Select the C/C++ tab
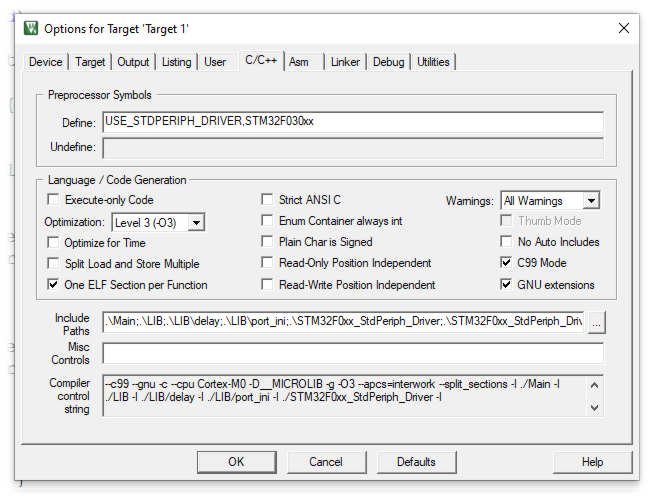The height and width of the screenshot is (500, 652). (x=261, y=60)
